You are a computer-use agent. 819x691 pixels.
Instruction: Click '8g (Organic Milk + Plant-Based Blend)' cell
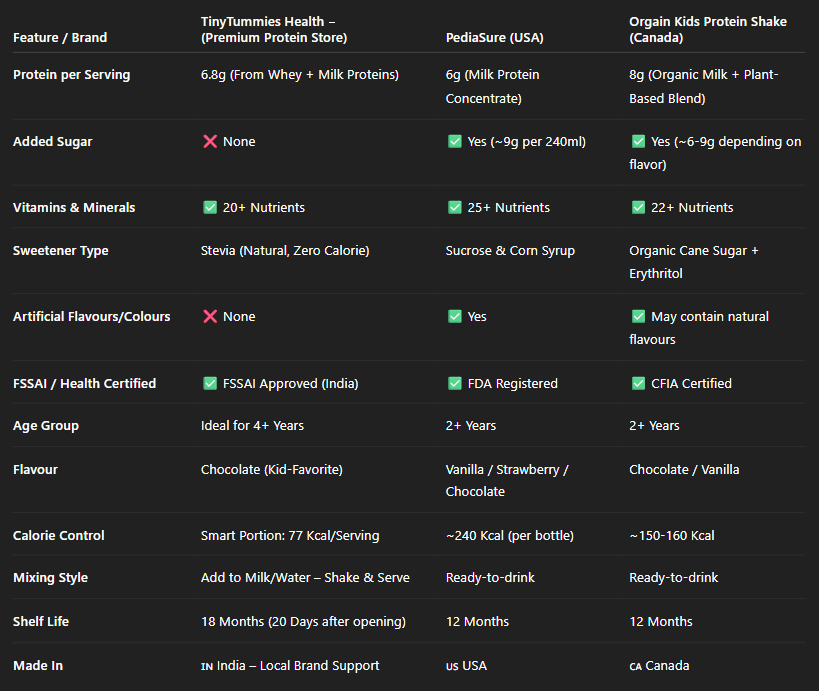point(704,87)
